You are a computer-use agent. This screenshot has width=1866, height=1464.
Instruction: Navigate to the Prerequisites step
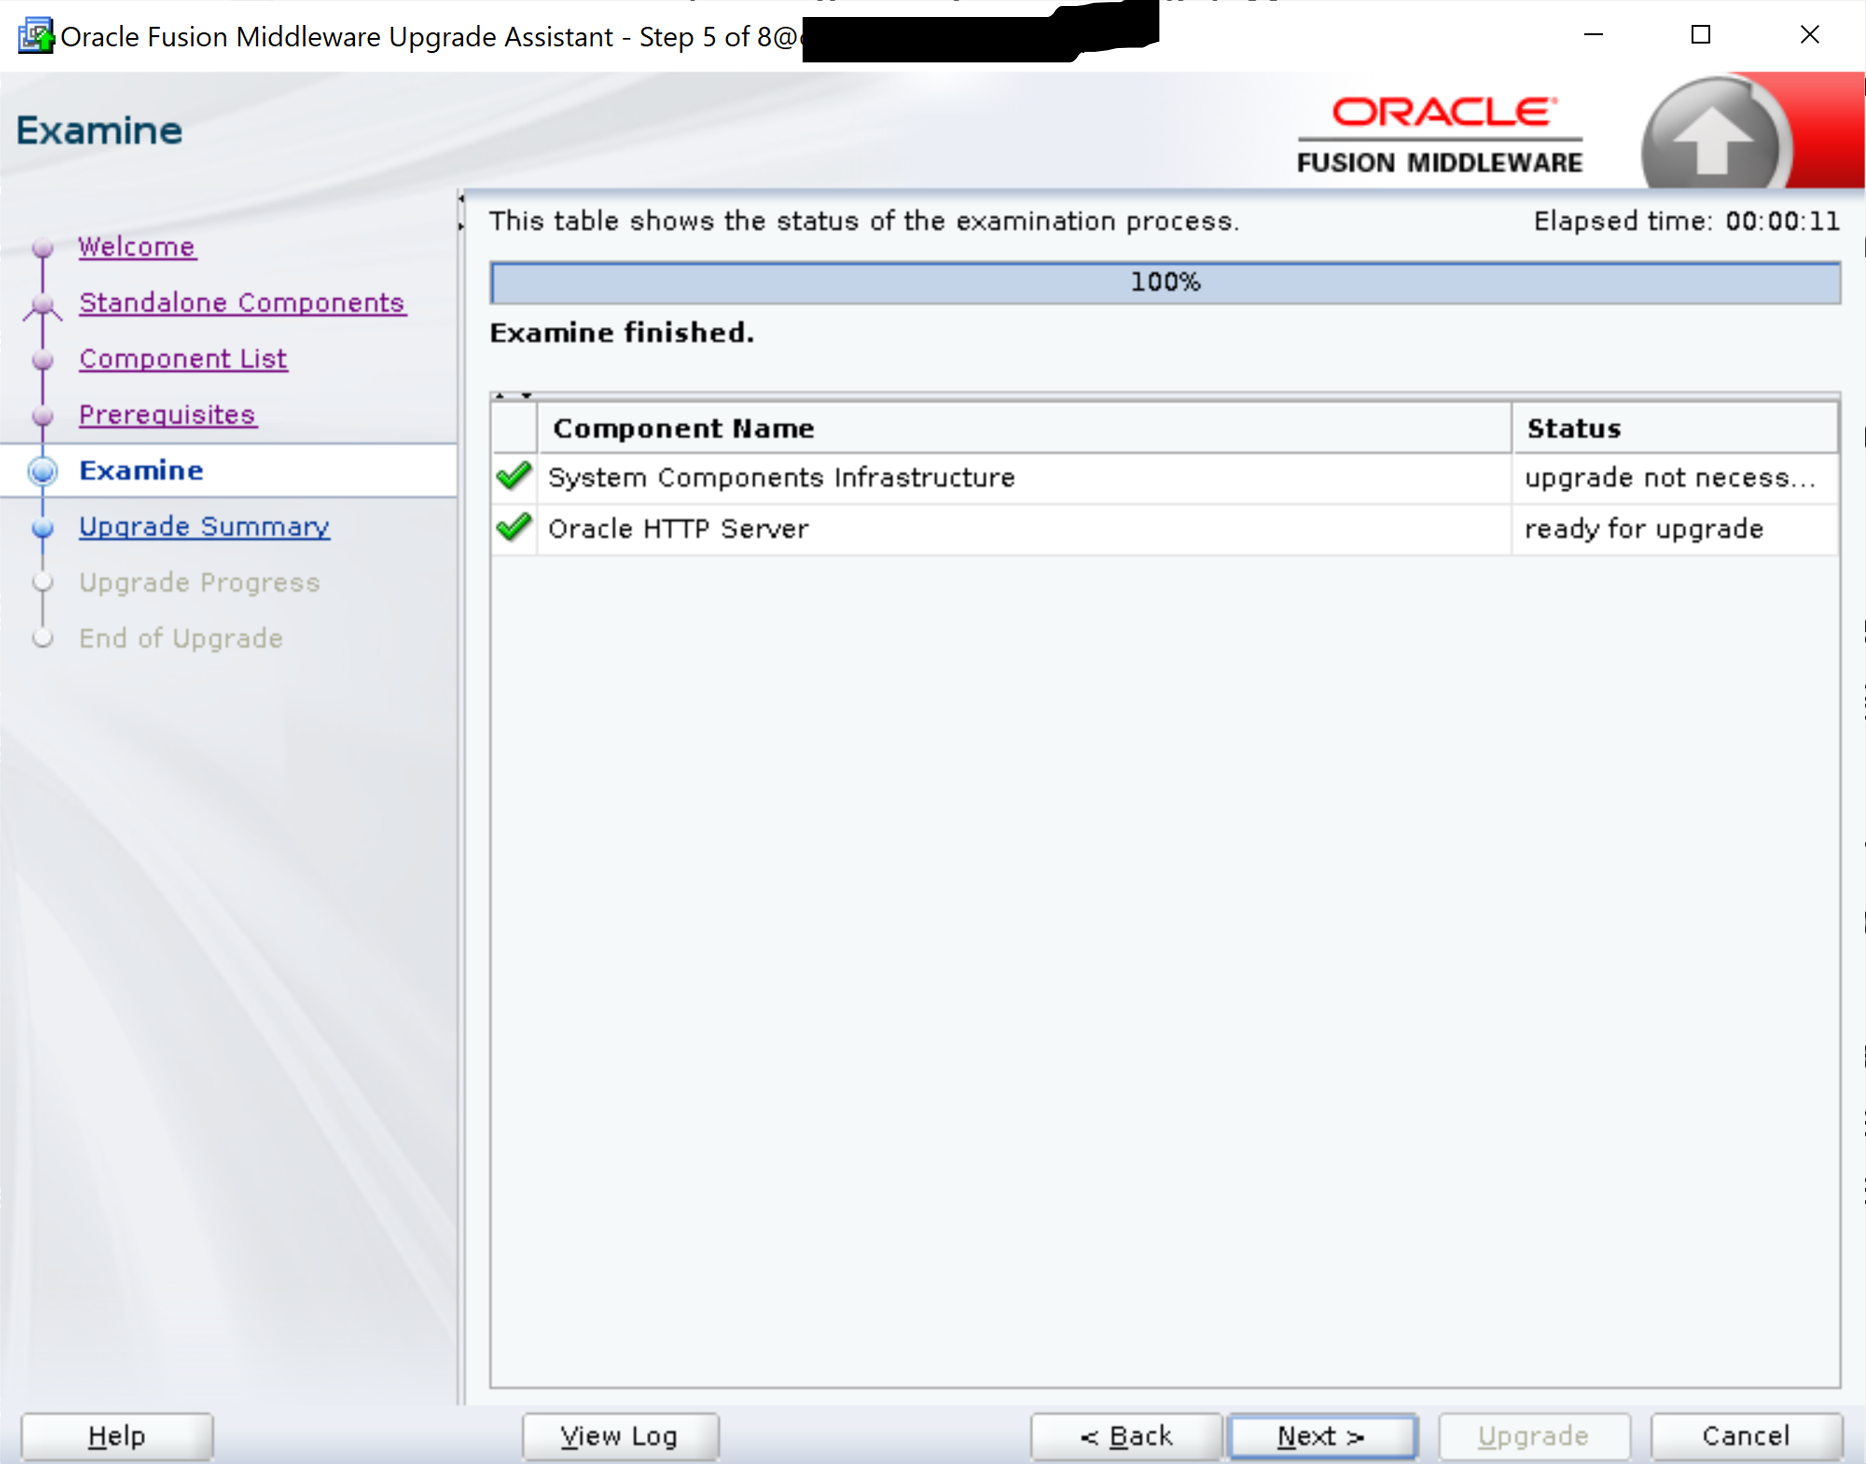(167, 415)
